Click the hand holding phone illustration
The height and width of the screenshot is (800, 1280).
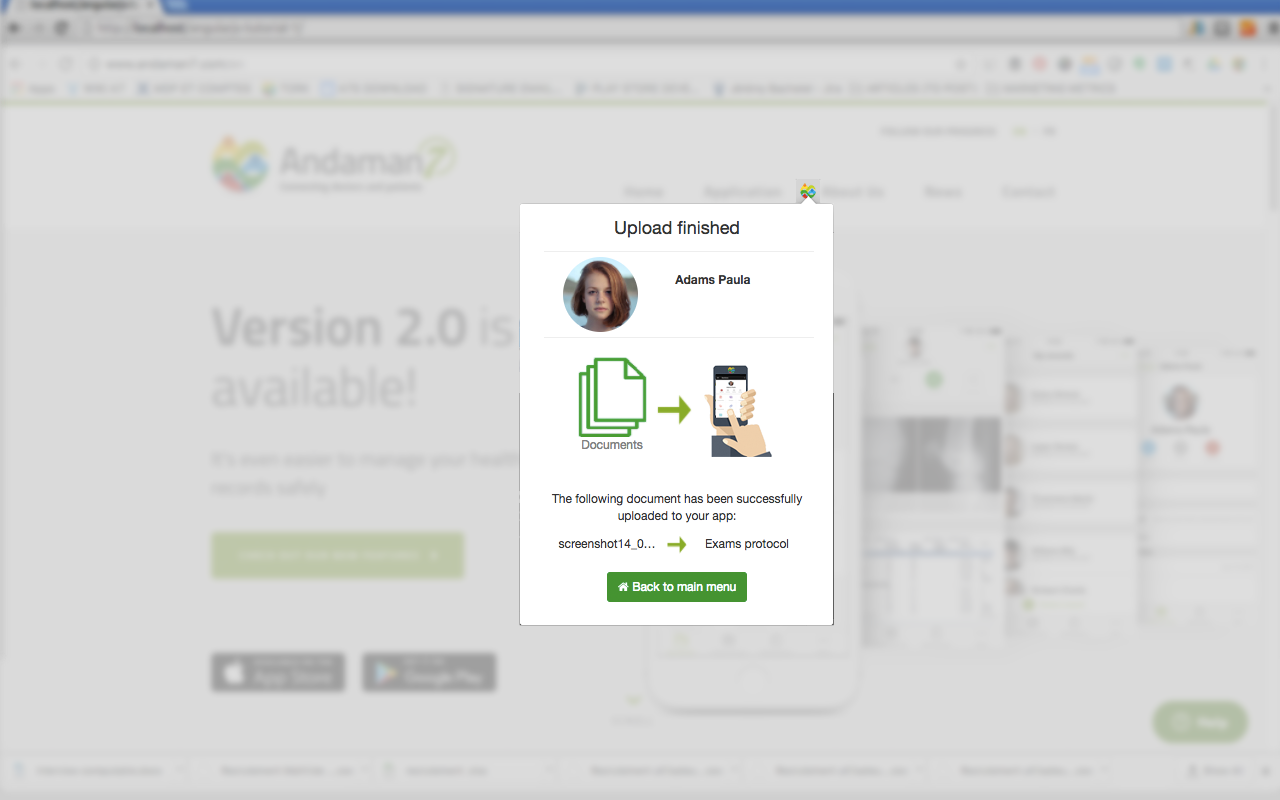[737, 411]
